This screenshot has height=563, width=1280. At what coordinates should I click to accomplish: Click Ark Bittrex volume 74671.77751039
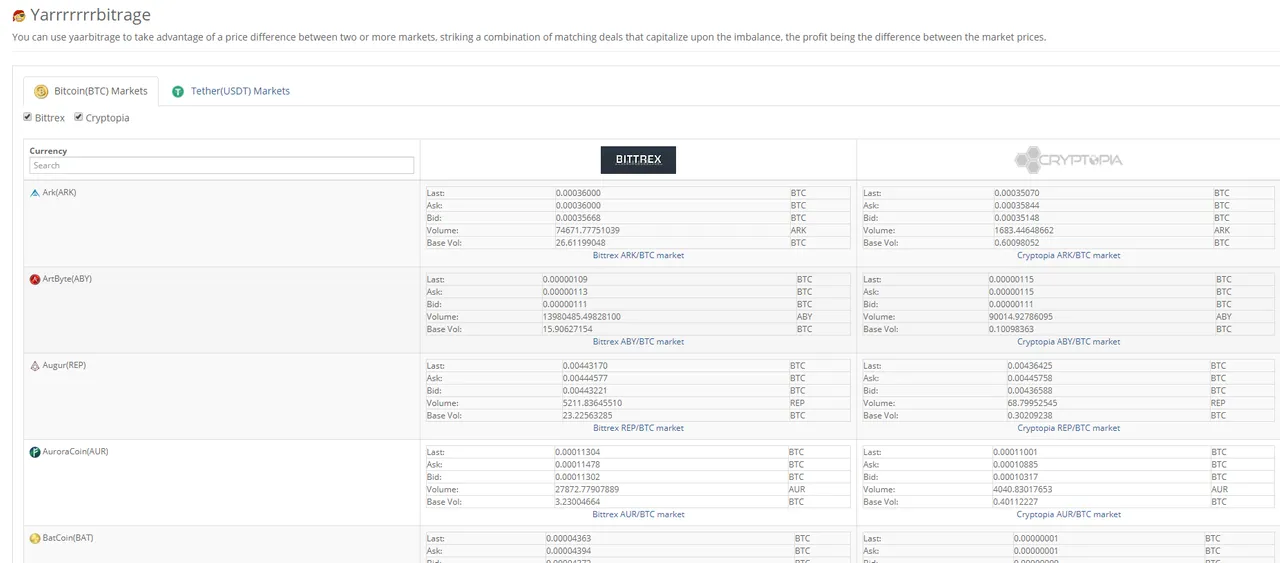coord(588,230)
